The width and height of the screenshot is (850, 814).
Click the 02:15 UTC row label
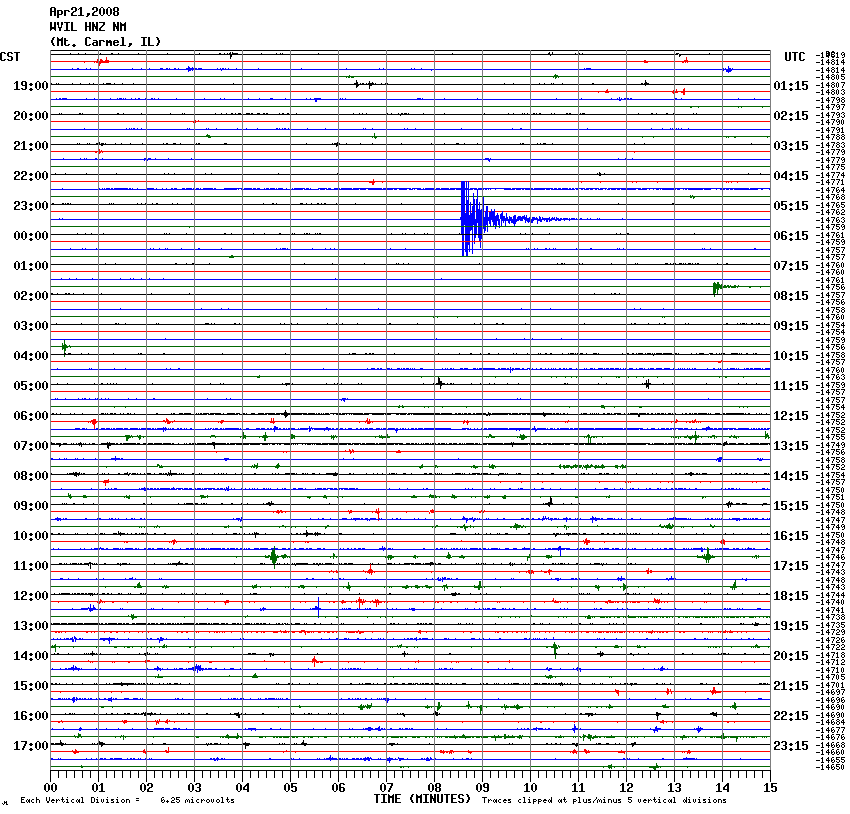point(791,116)
